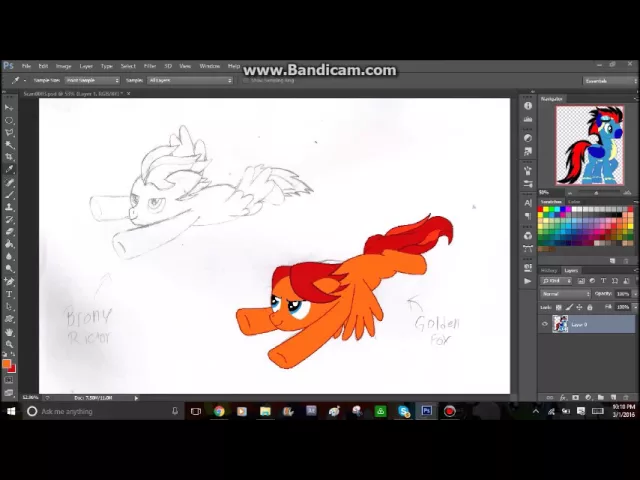Click the background red color swatch

click(12, 369)
